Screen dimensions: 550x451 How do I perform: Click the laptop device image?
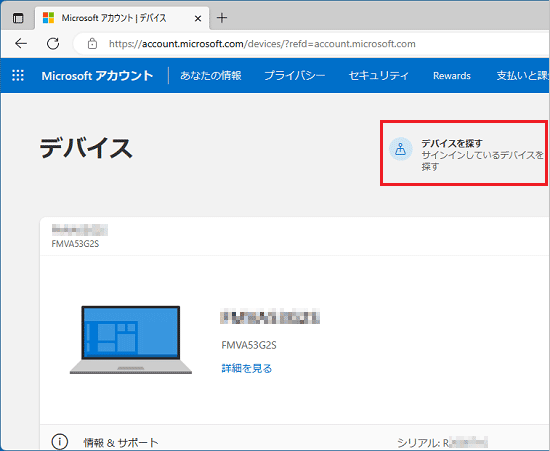pos(130,339)
